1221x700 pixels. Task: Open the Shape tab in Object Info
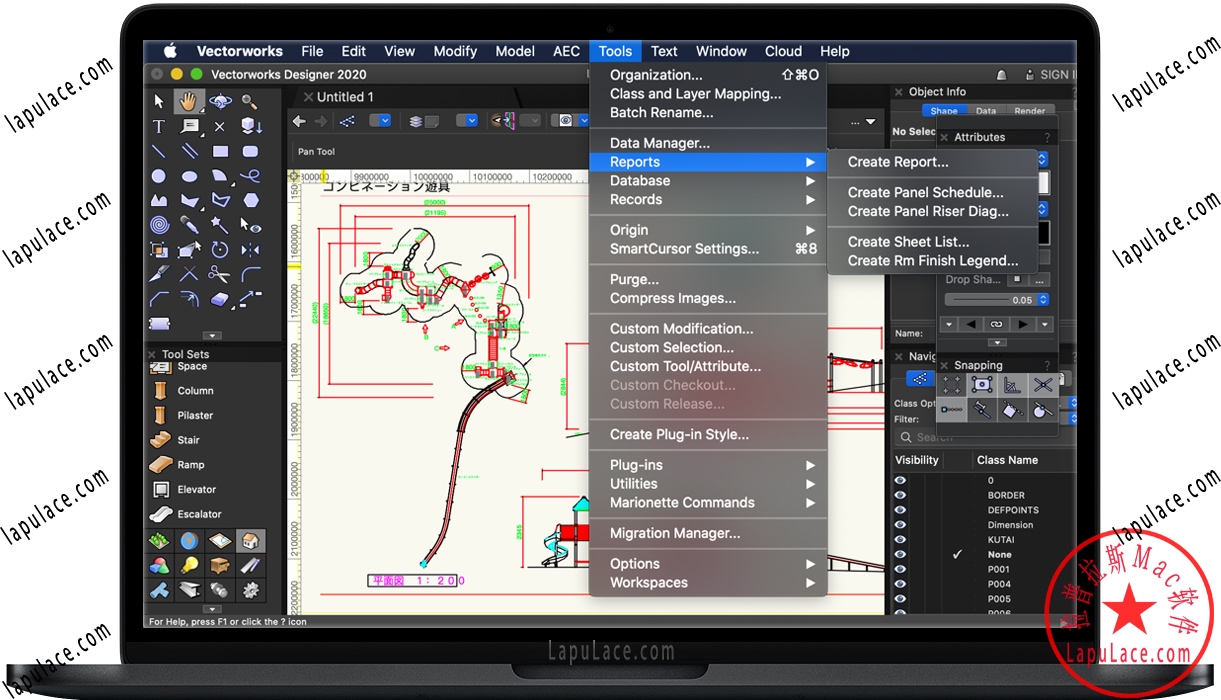[x=944, y=111]
